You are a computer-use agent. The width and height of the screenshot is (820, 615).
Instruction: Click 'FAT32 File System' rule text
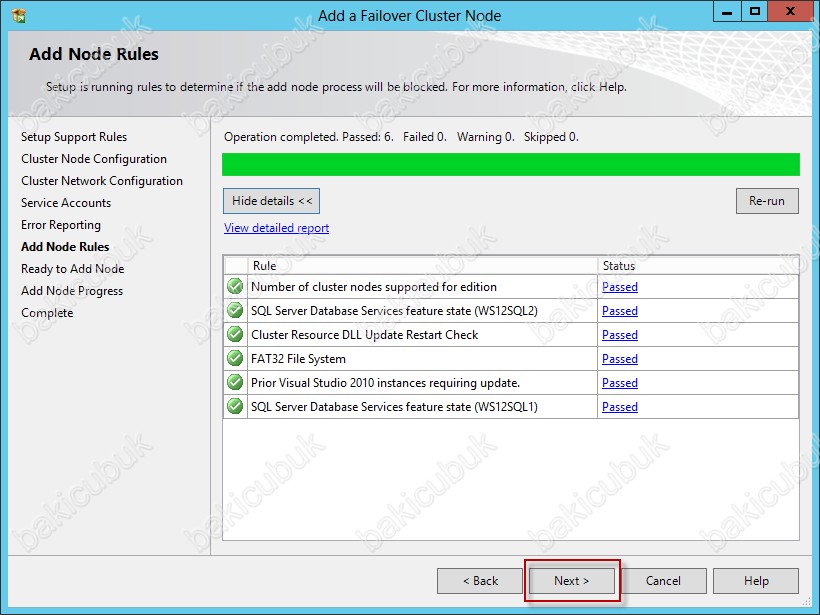298,359
